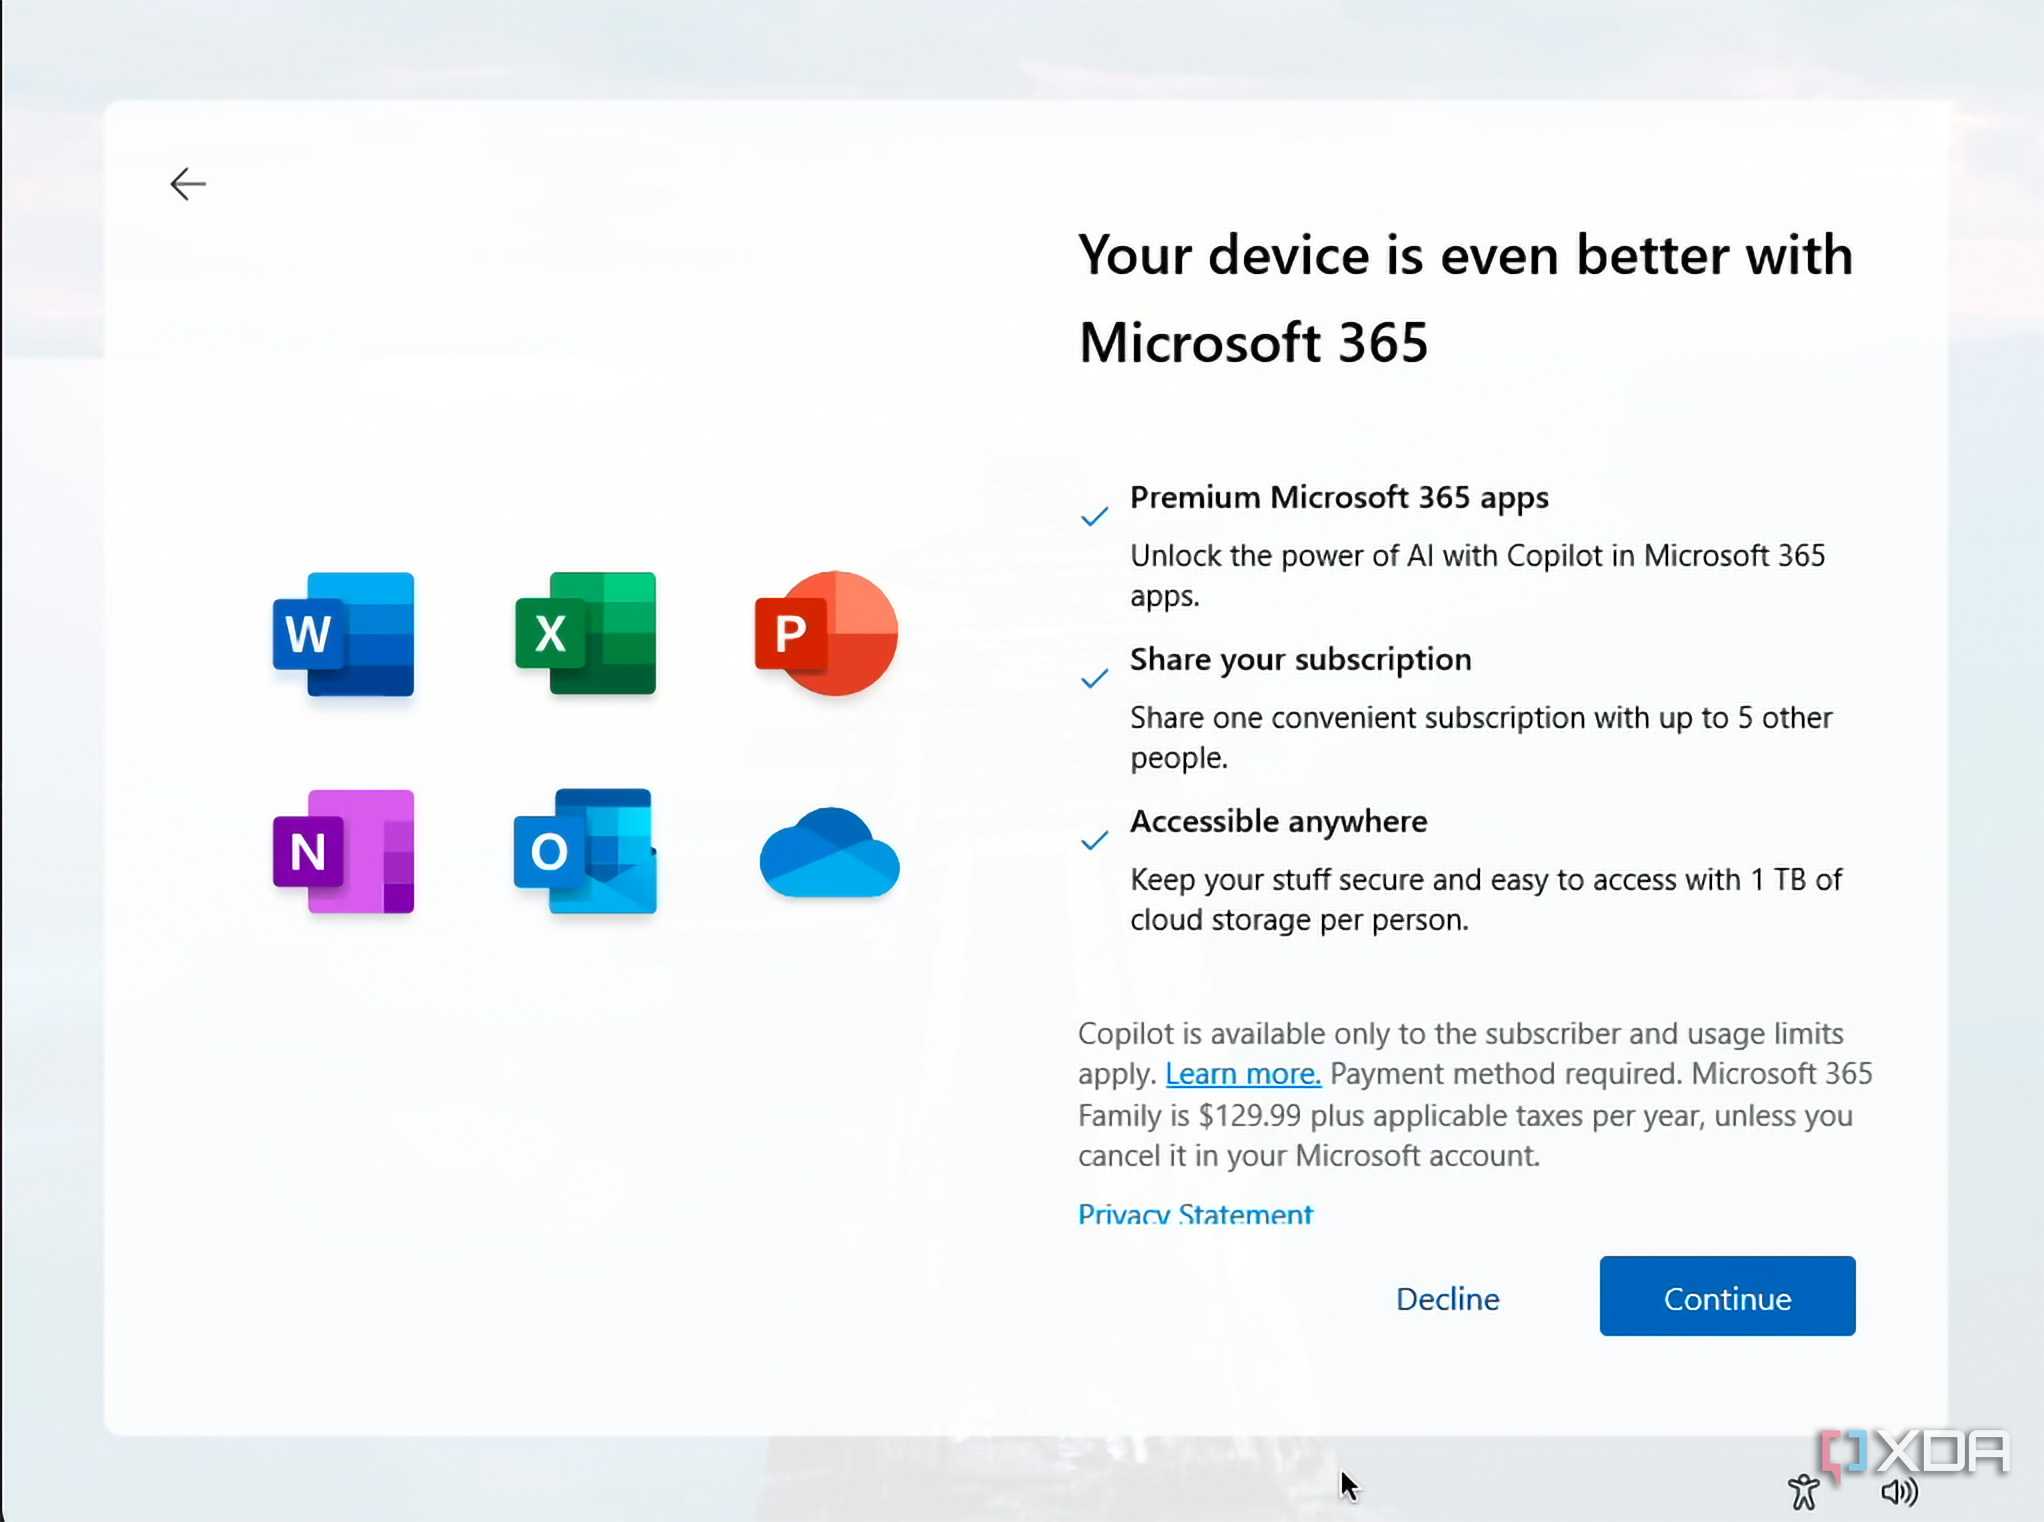Screen dimensions: 2044x1522
Task: Decline the Microsoft 365 offer
Action: (1447, 1298)
